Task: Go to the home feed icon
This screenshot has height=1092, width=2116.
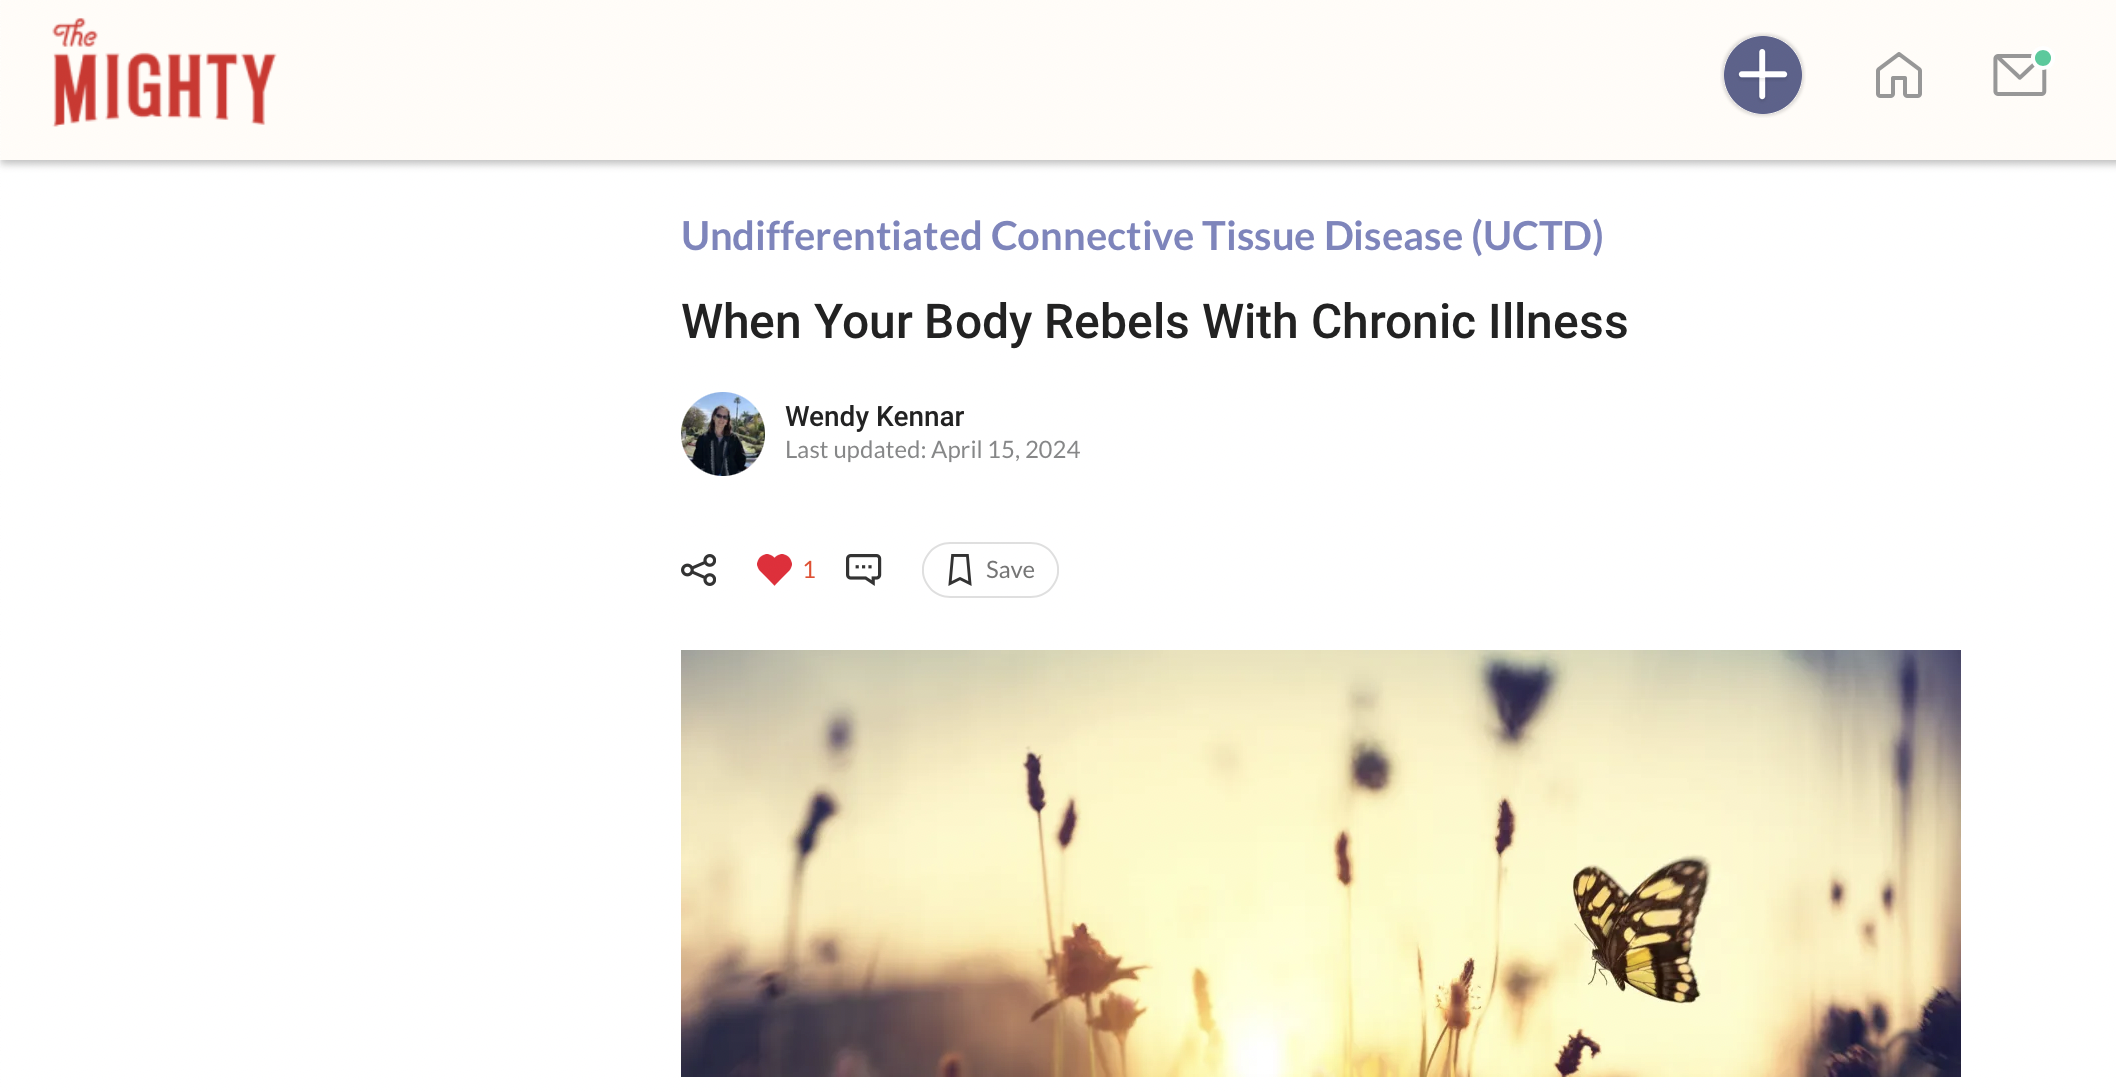Action: [1898, 76]
